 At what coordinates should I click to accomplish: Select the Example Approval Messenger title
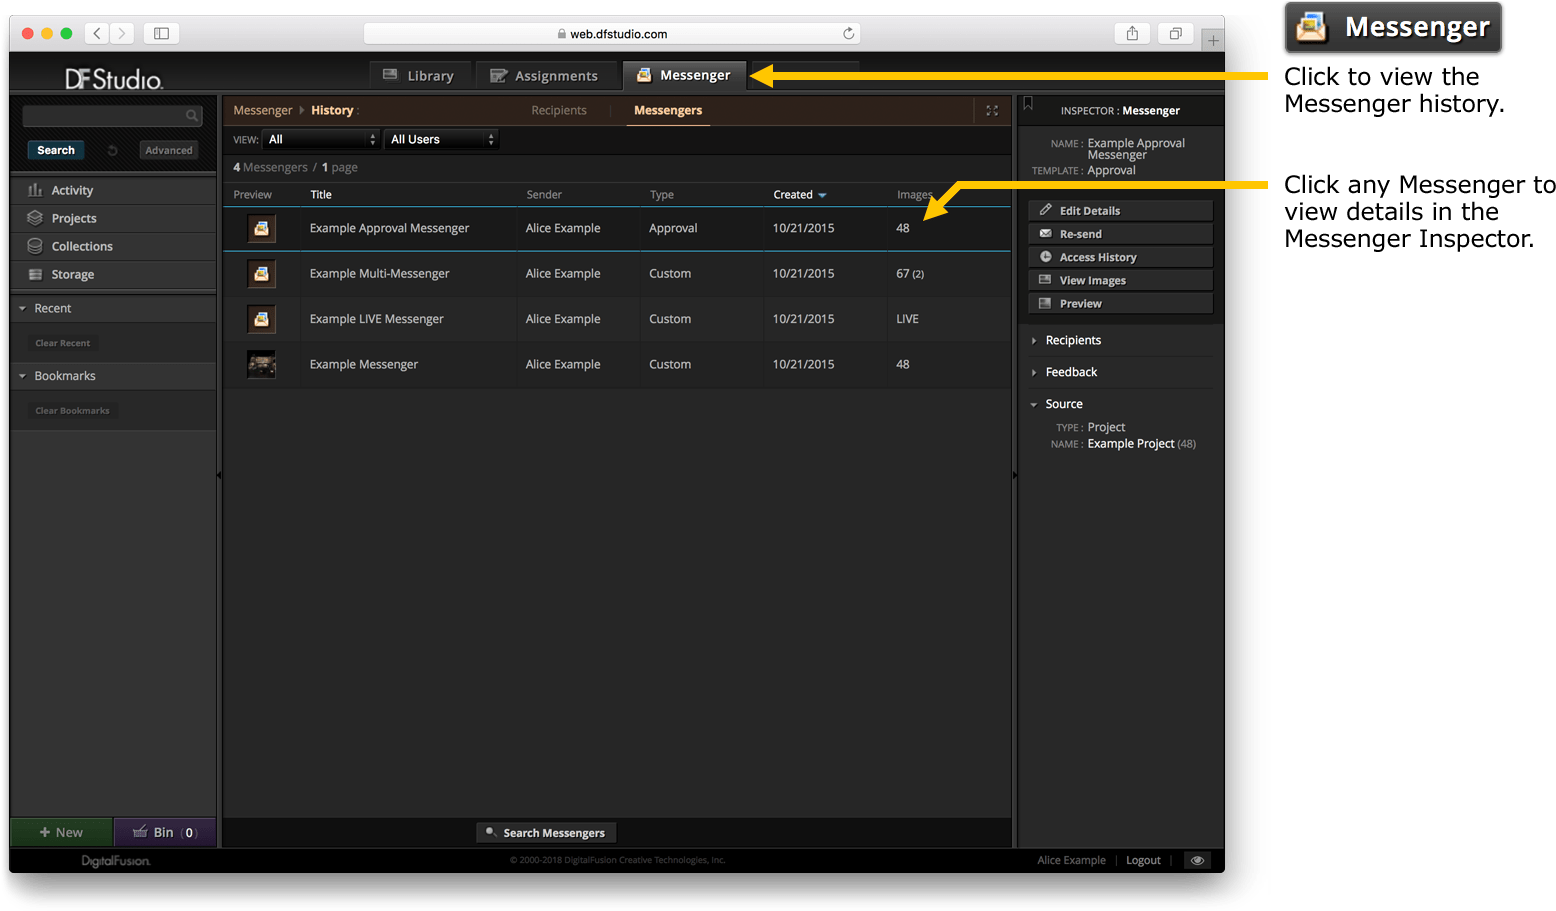coord(389,228)
